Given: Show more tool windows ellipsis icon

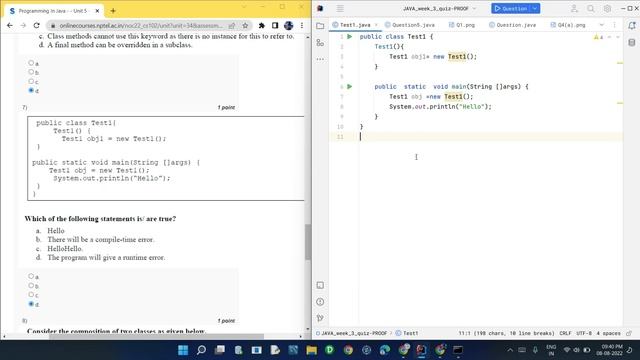Looking at the screenshot, I should point(320,59).
